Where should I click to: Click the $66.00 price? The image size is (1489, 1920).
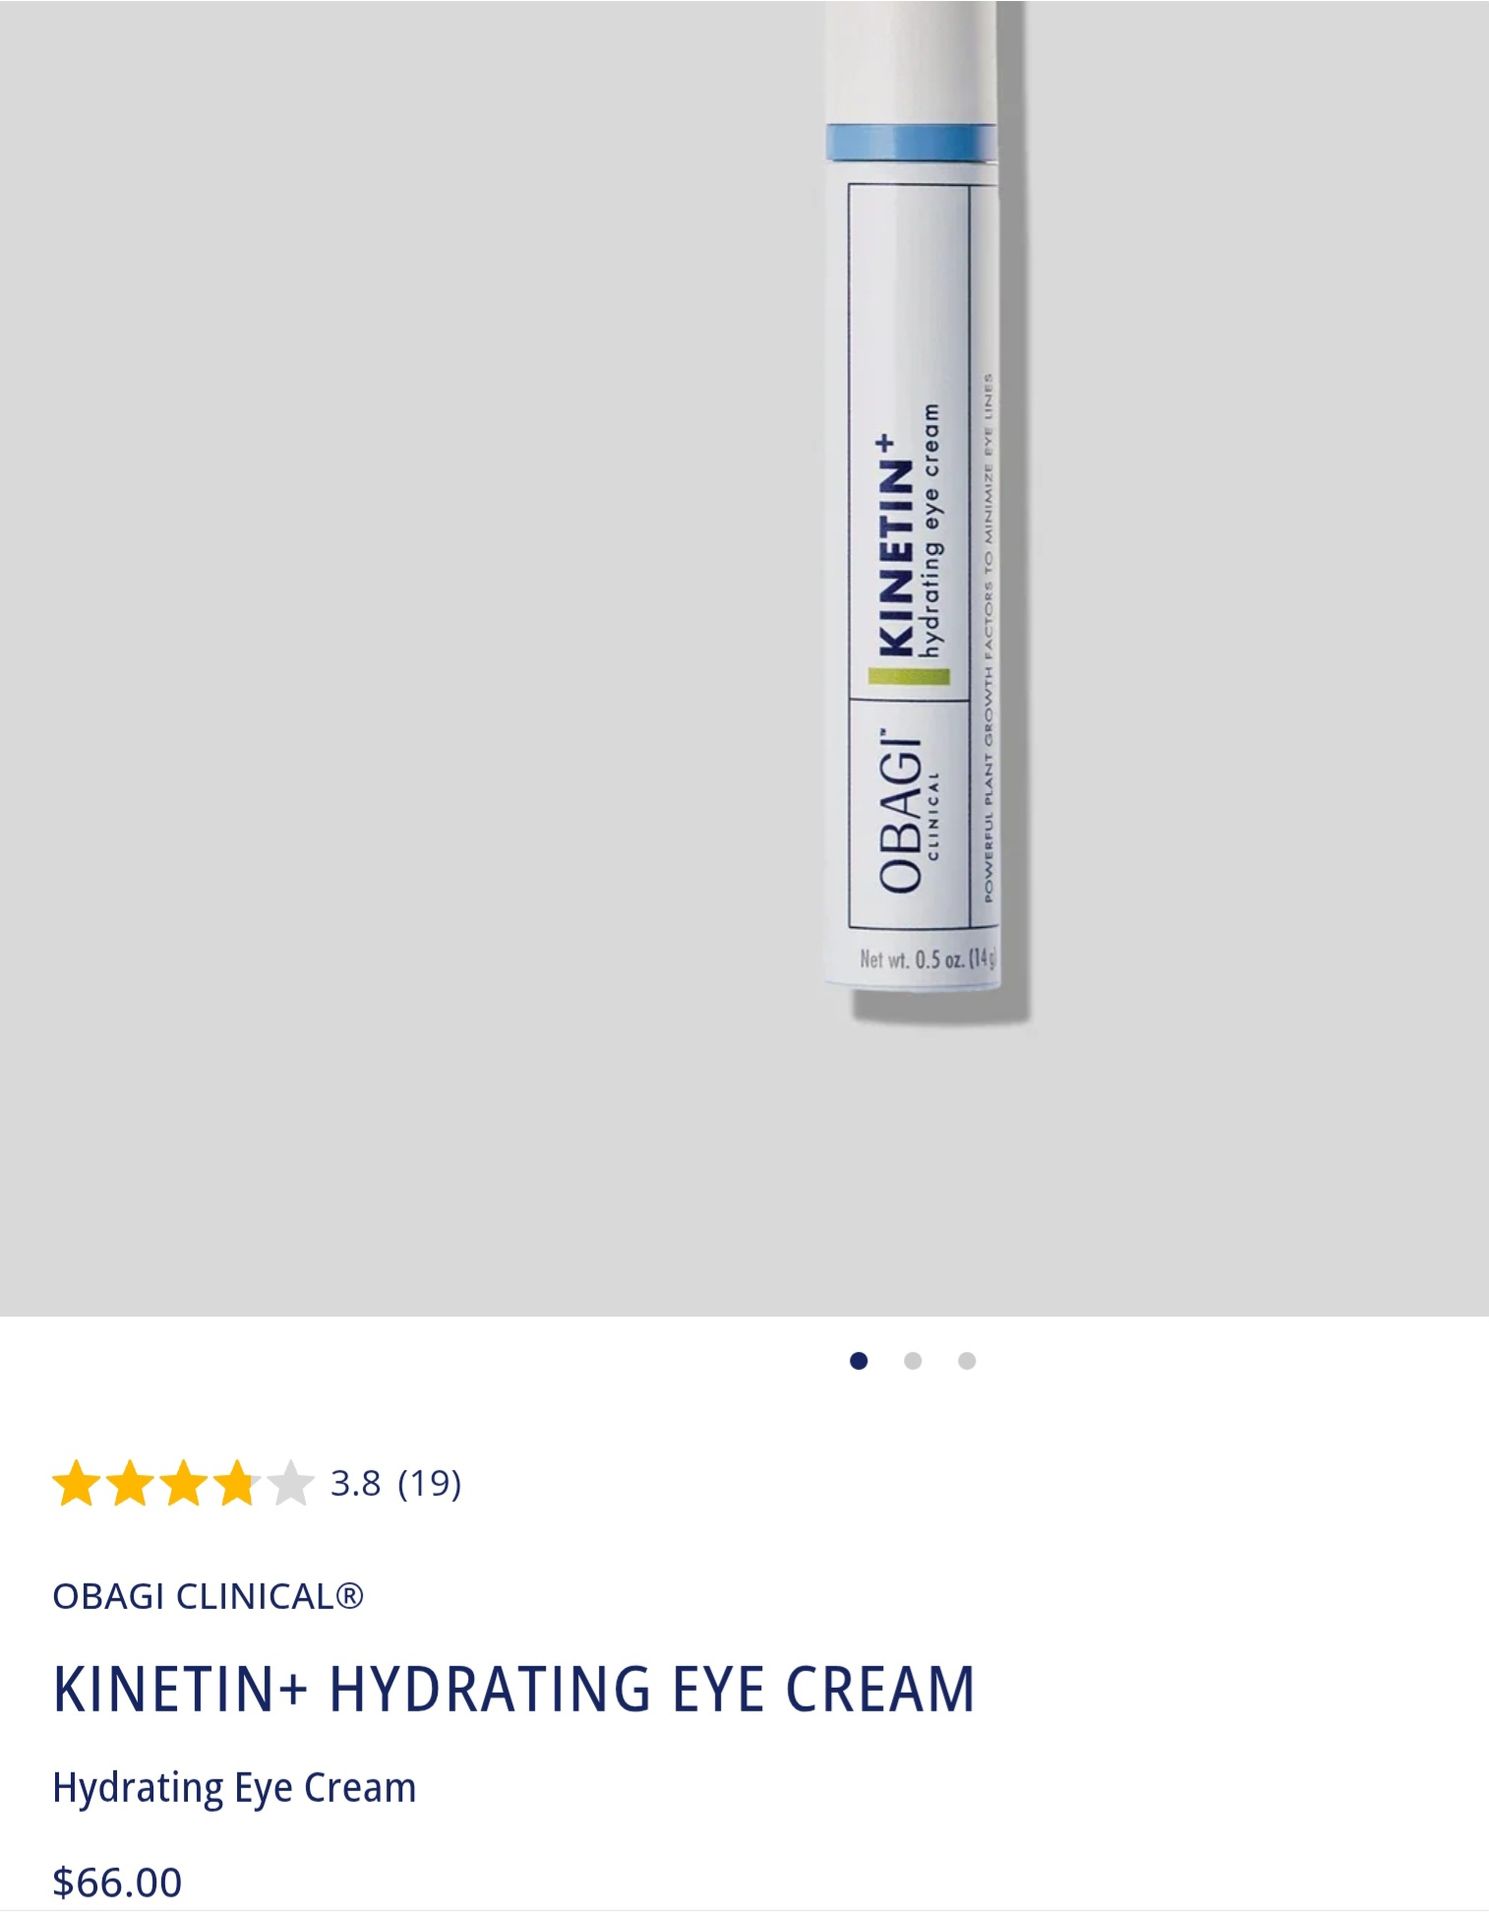(x=117, y=1882)
